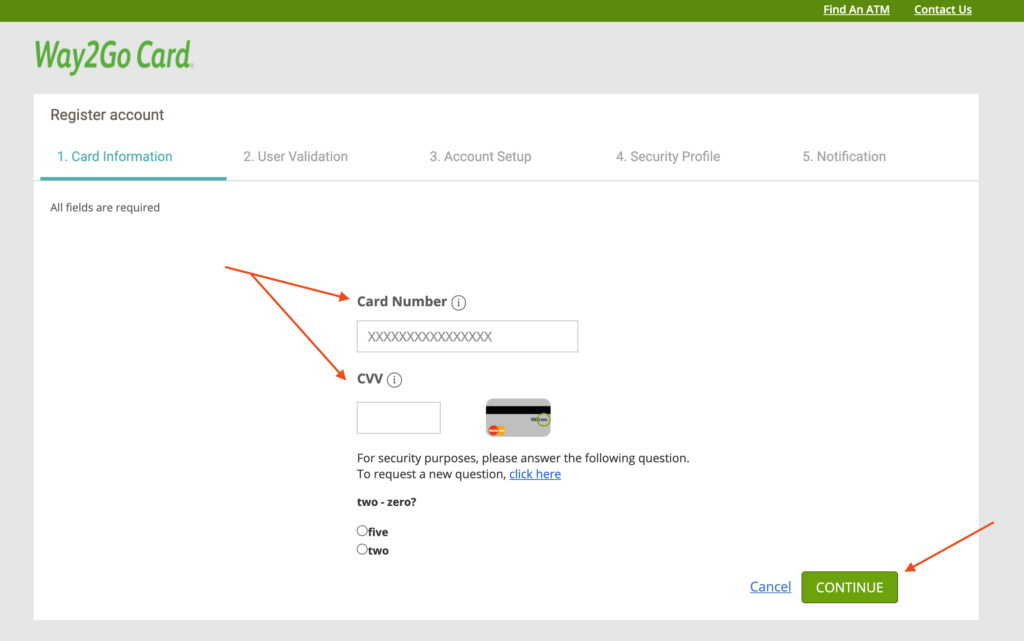Click the green CONTINUE button
This screenshot has height=641, width=1024.
(x=850, y=587)
